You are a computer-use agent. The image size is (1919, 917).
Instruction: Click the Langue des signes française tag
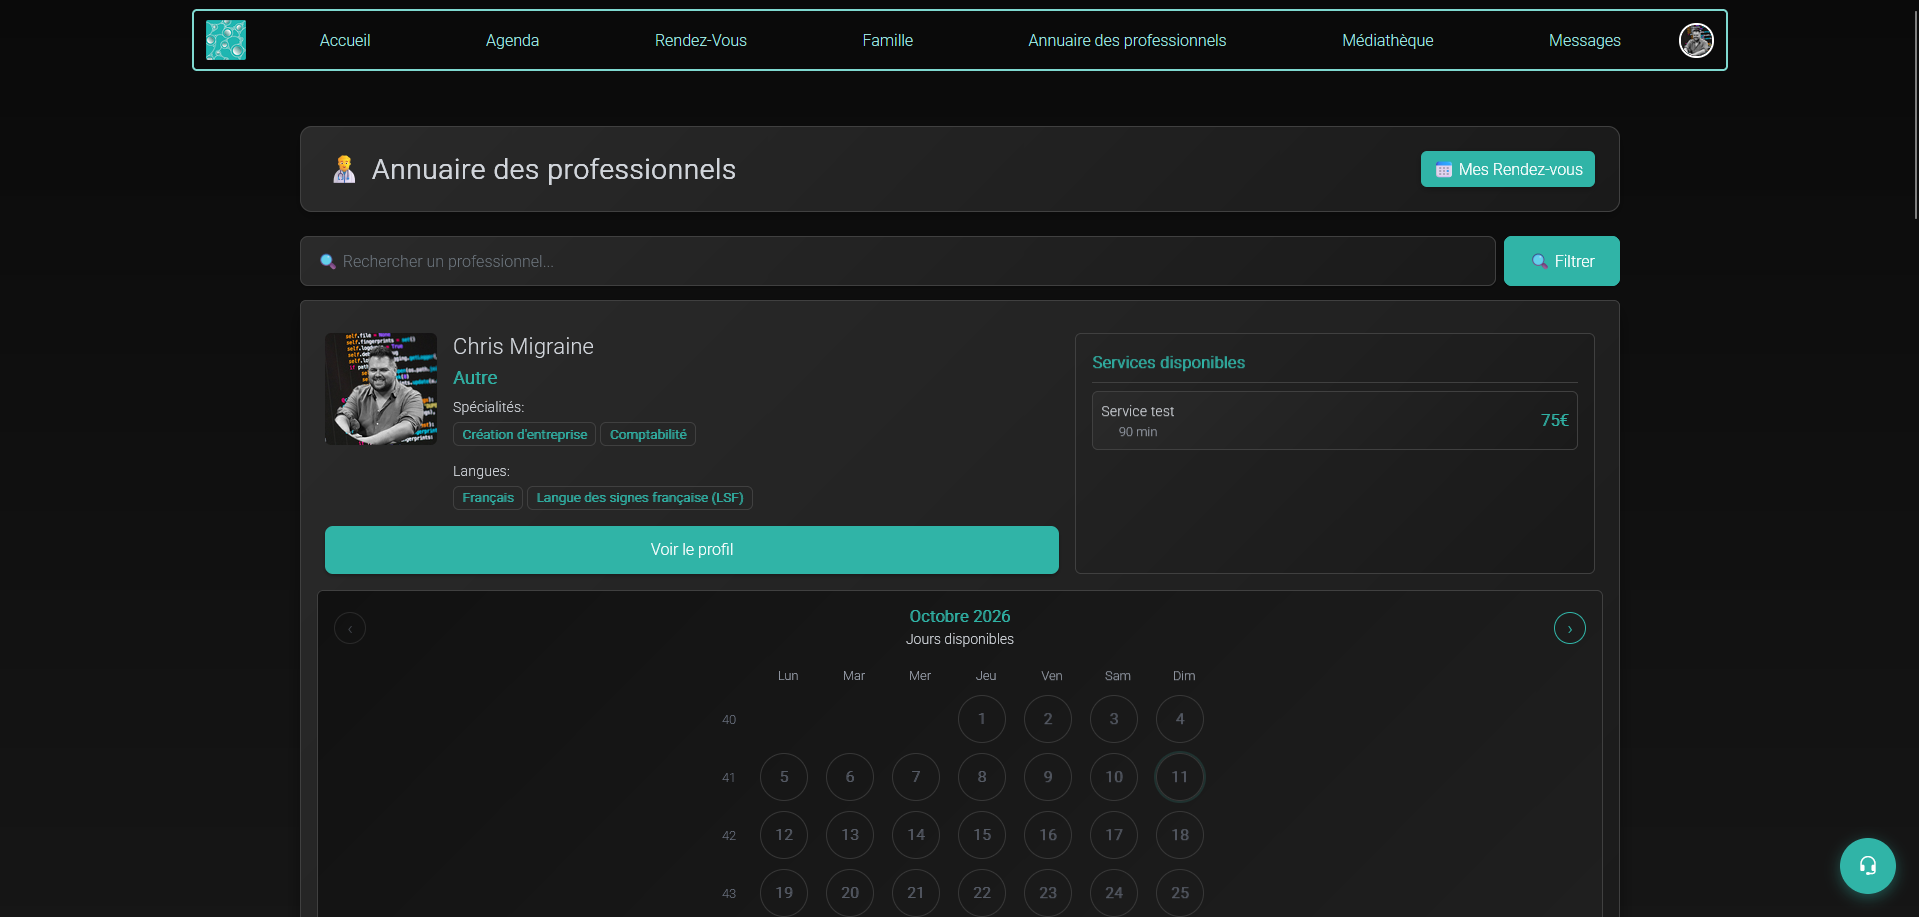pos(640,497)
